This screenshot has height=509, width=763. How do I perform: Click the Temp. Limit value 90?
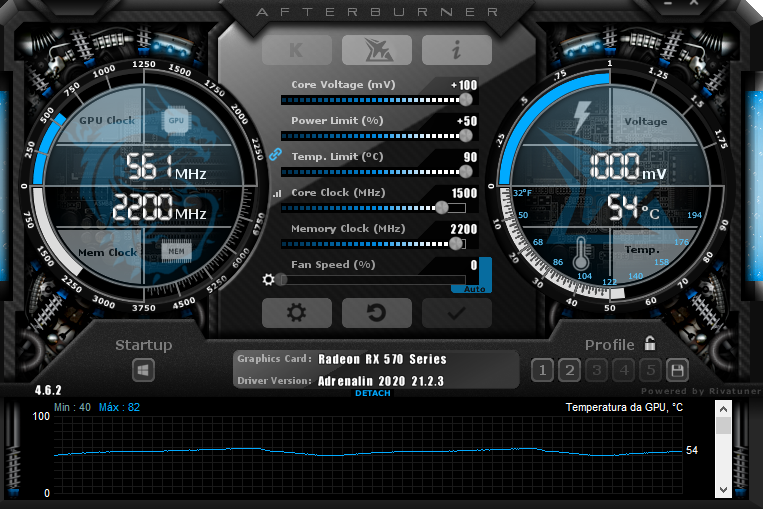pyautogui.click(x=470, y=157)
